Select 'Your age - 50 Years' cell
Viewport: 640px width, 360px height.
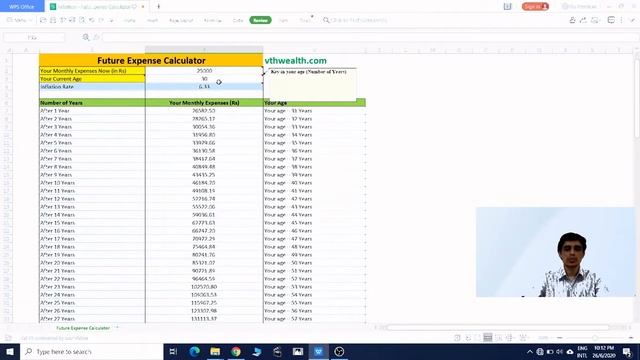[314, 262]
